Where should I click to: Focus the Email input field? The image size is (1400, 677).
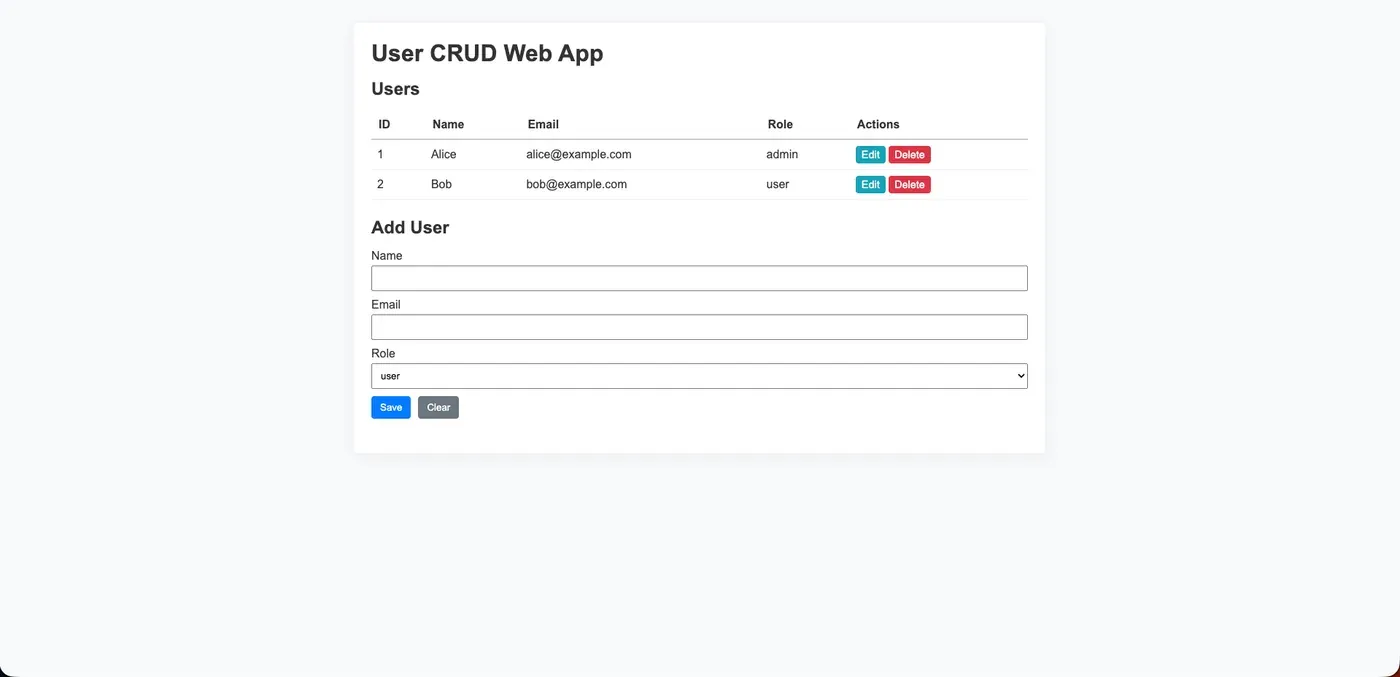tap(699, 327)
